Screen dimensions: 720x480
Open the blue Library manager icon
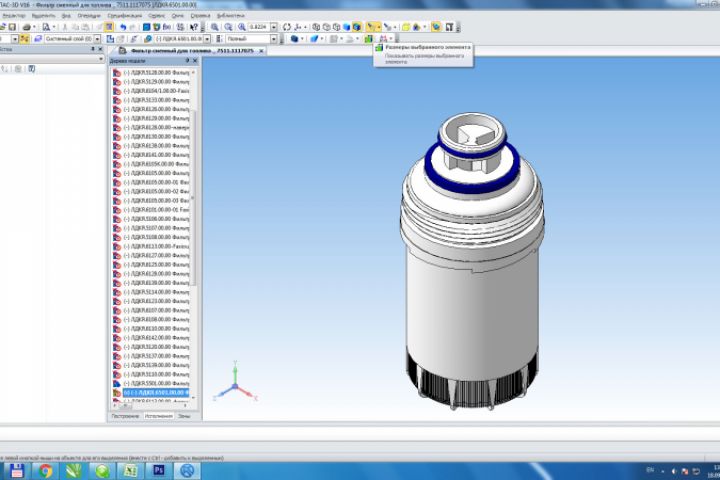click(x=146, y=27)
